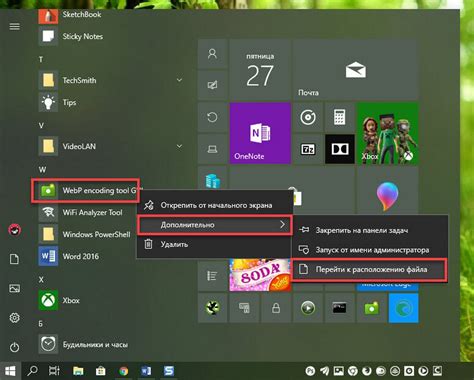Choose Перейти к расположению файла
This screenshot has width=474, height=380.
[x=369, y=269]
